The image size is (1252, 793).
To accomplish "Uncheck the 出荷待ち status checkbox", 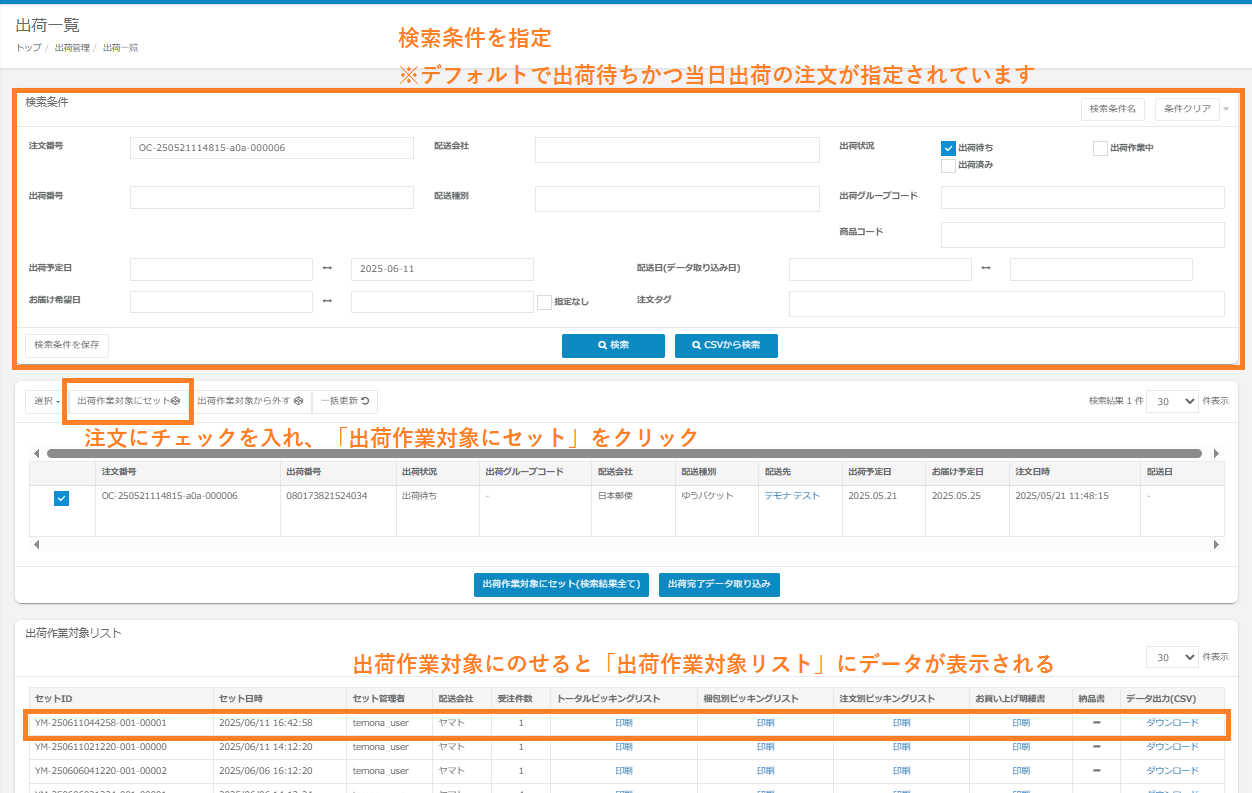I will pos(948,148).
